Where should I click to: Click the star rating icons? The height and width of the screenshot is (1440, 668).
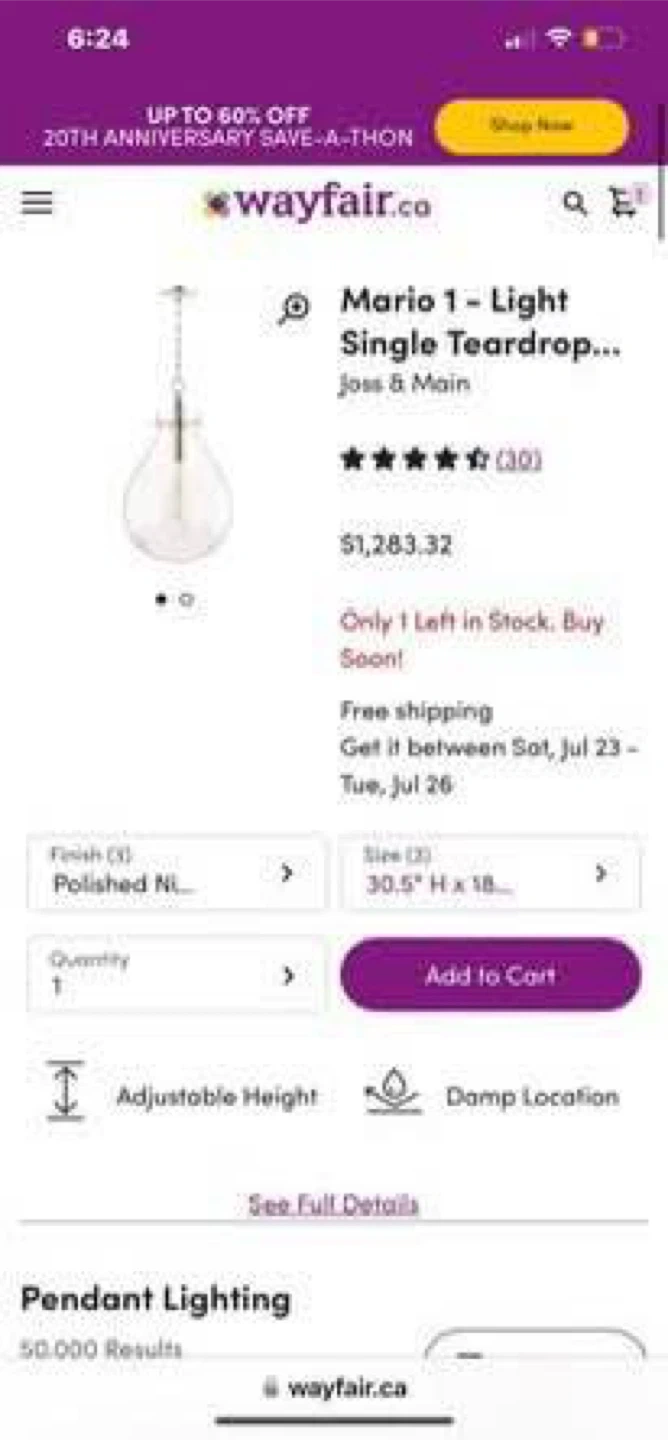414,459
